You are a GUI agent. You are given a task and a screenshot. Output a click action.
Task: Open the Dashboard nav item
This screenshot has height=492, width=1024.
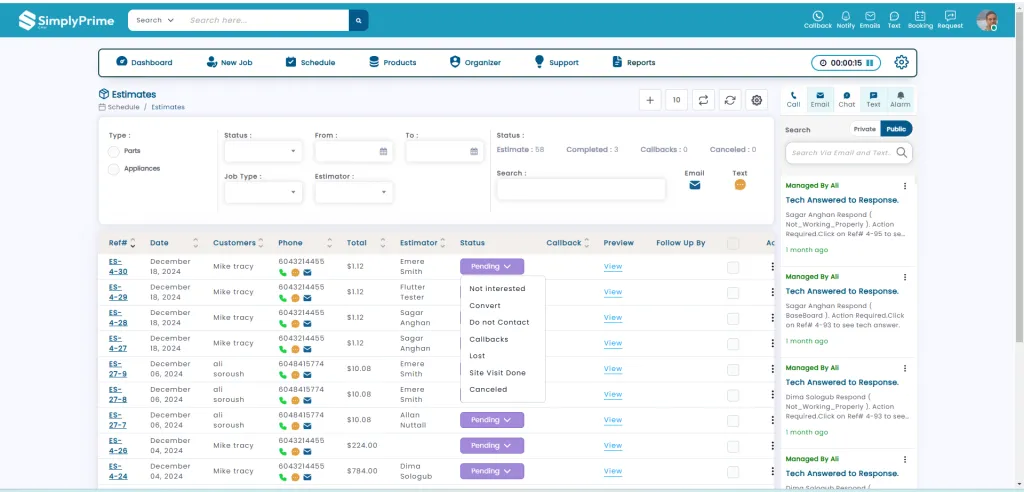point(144,63)
